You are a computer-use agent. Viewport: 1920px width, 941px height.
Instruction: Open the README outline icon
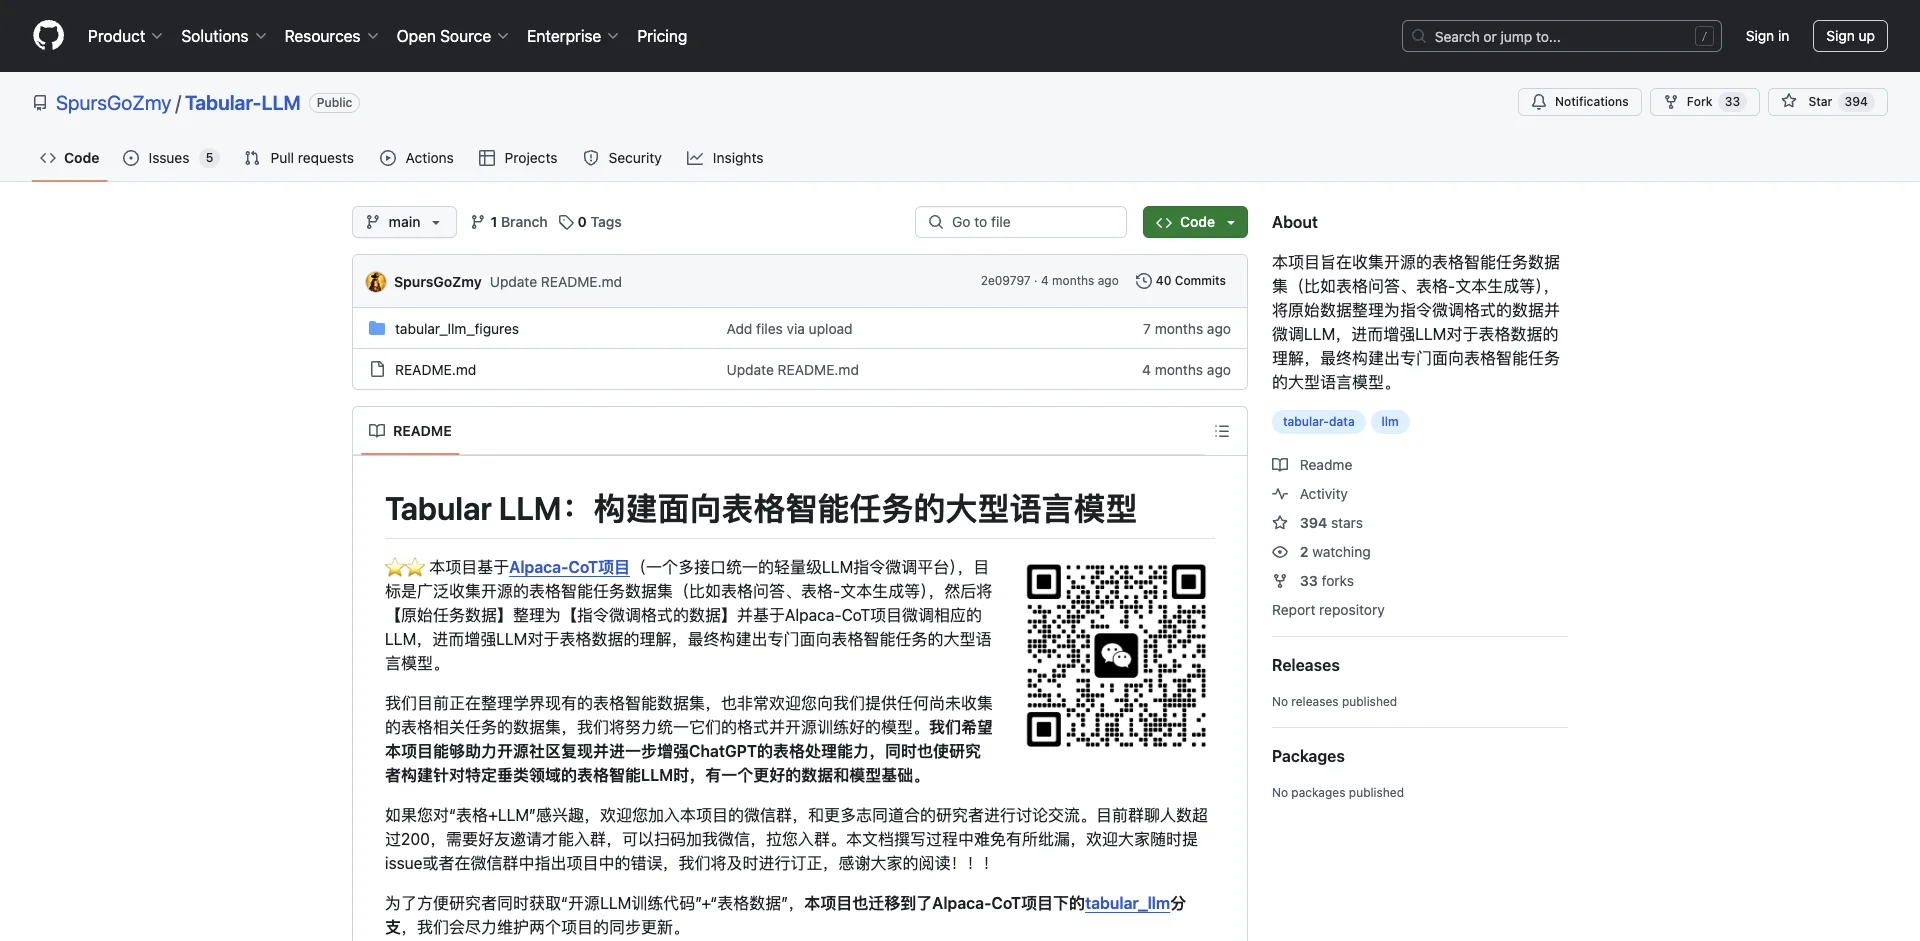coord(1222,431)
